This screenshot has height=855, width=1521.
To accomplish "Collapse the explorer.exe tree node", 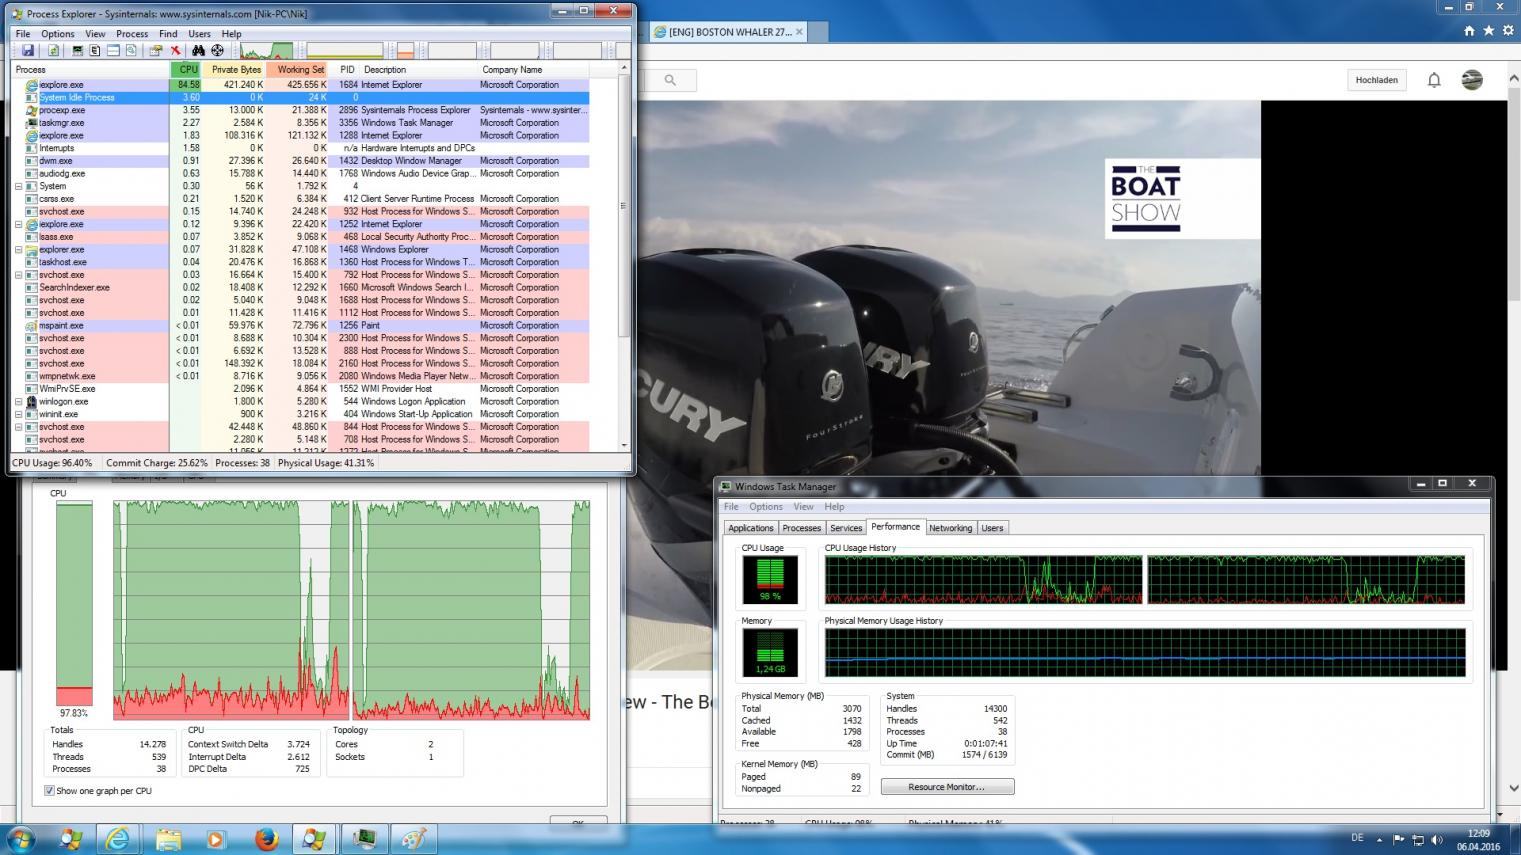I will pyautogui.click(x=19, y=249).
